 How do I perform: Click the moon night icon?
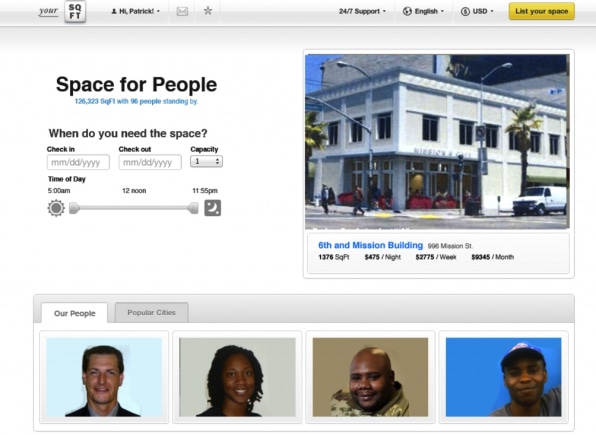point(212,208)
